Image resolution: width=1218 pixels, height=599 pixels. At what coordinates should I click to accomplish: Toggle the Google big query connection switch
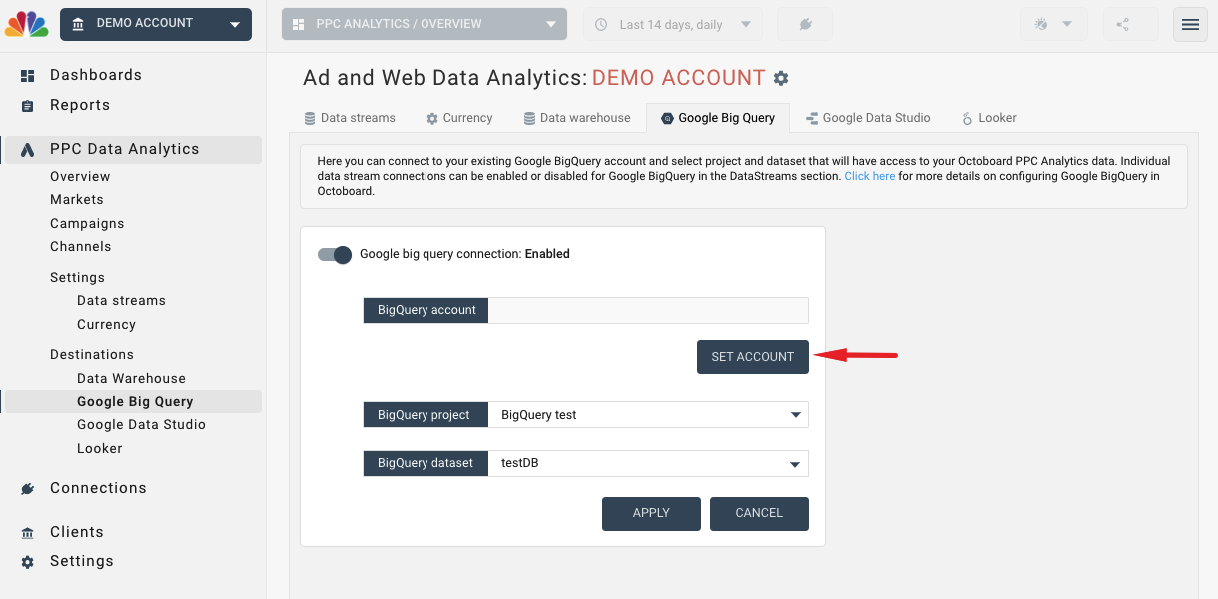335,254
